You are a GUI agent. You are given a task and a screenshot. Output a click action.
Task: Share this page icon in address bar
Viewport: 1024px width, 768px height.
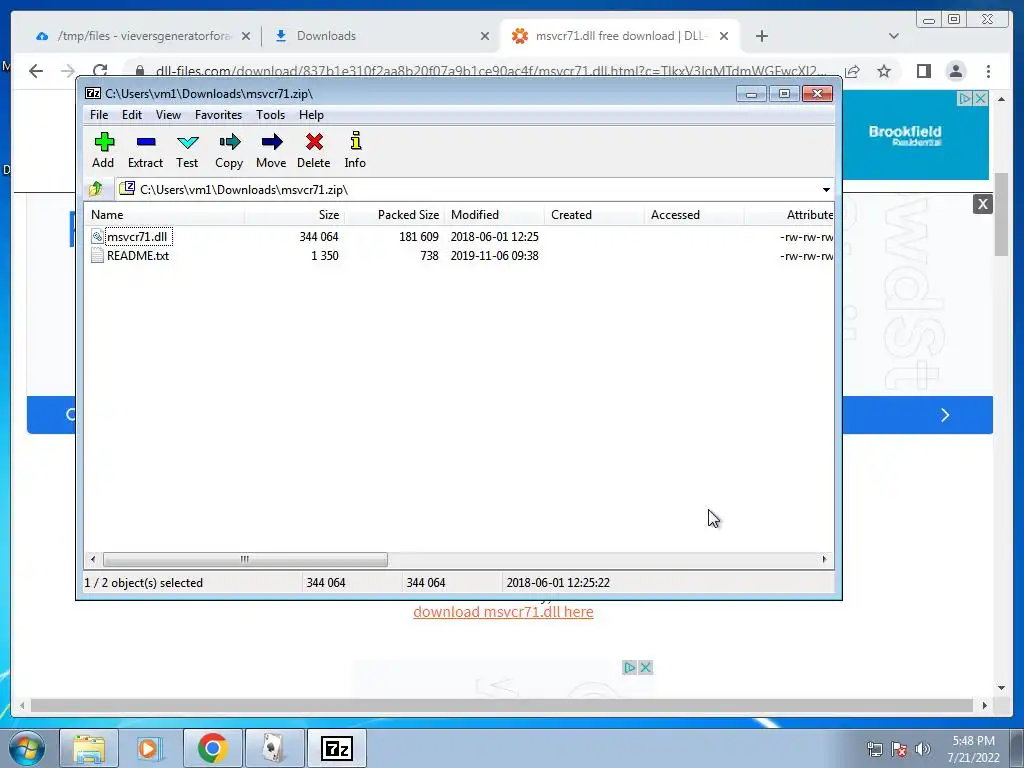(x=852, y=71)
